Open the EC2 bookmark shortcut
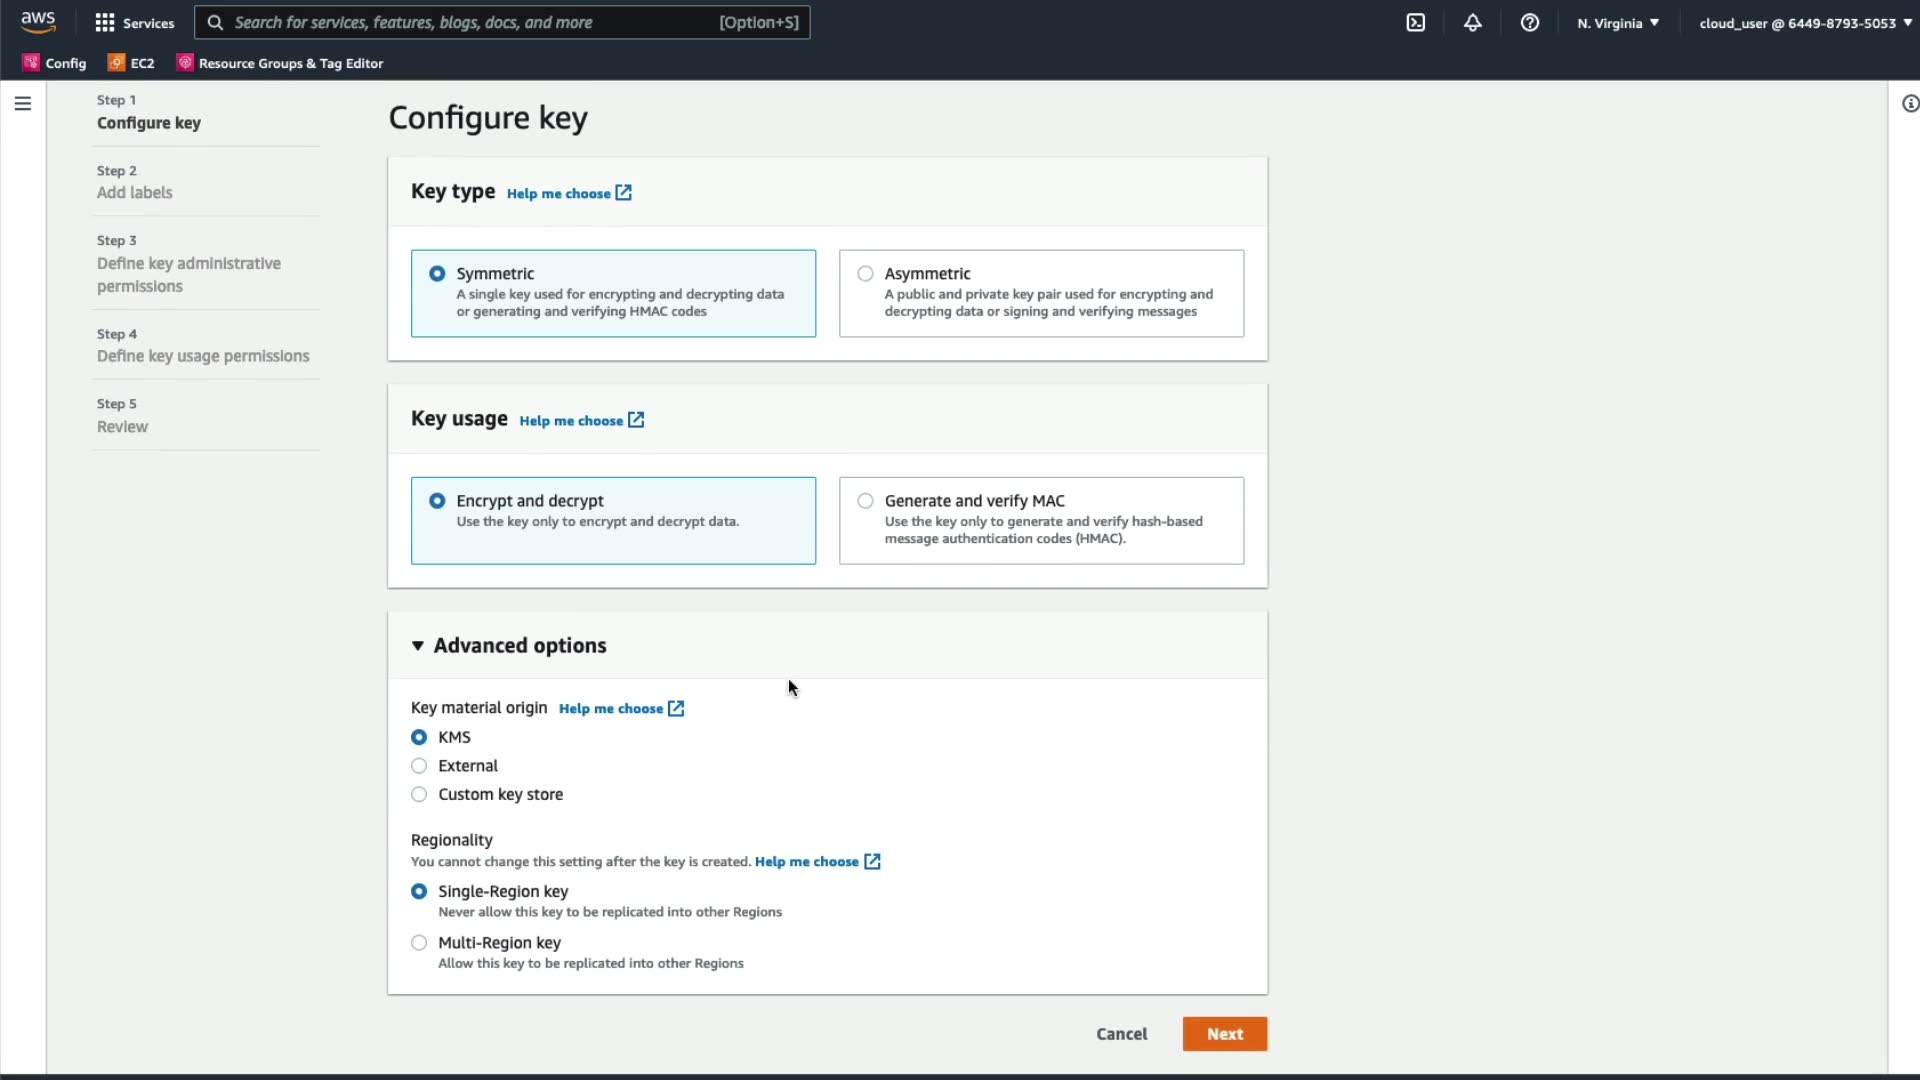Screen dimensions: 1920x1080 tap(131, 63)
